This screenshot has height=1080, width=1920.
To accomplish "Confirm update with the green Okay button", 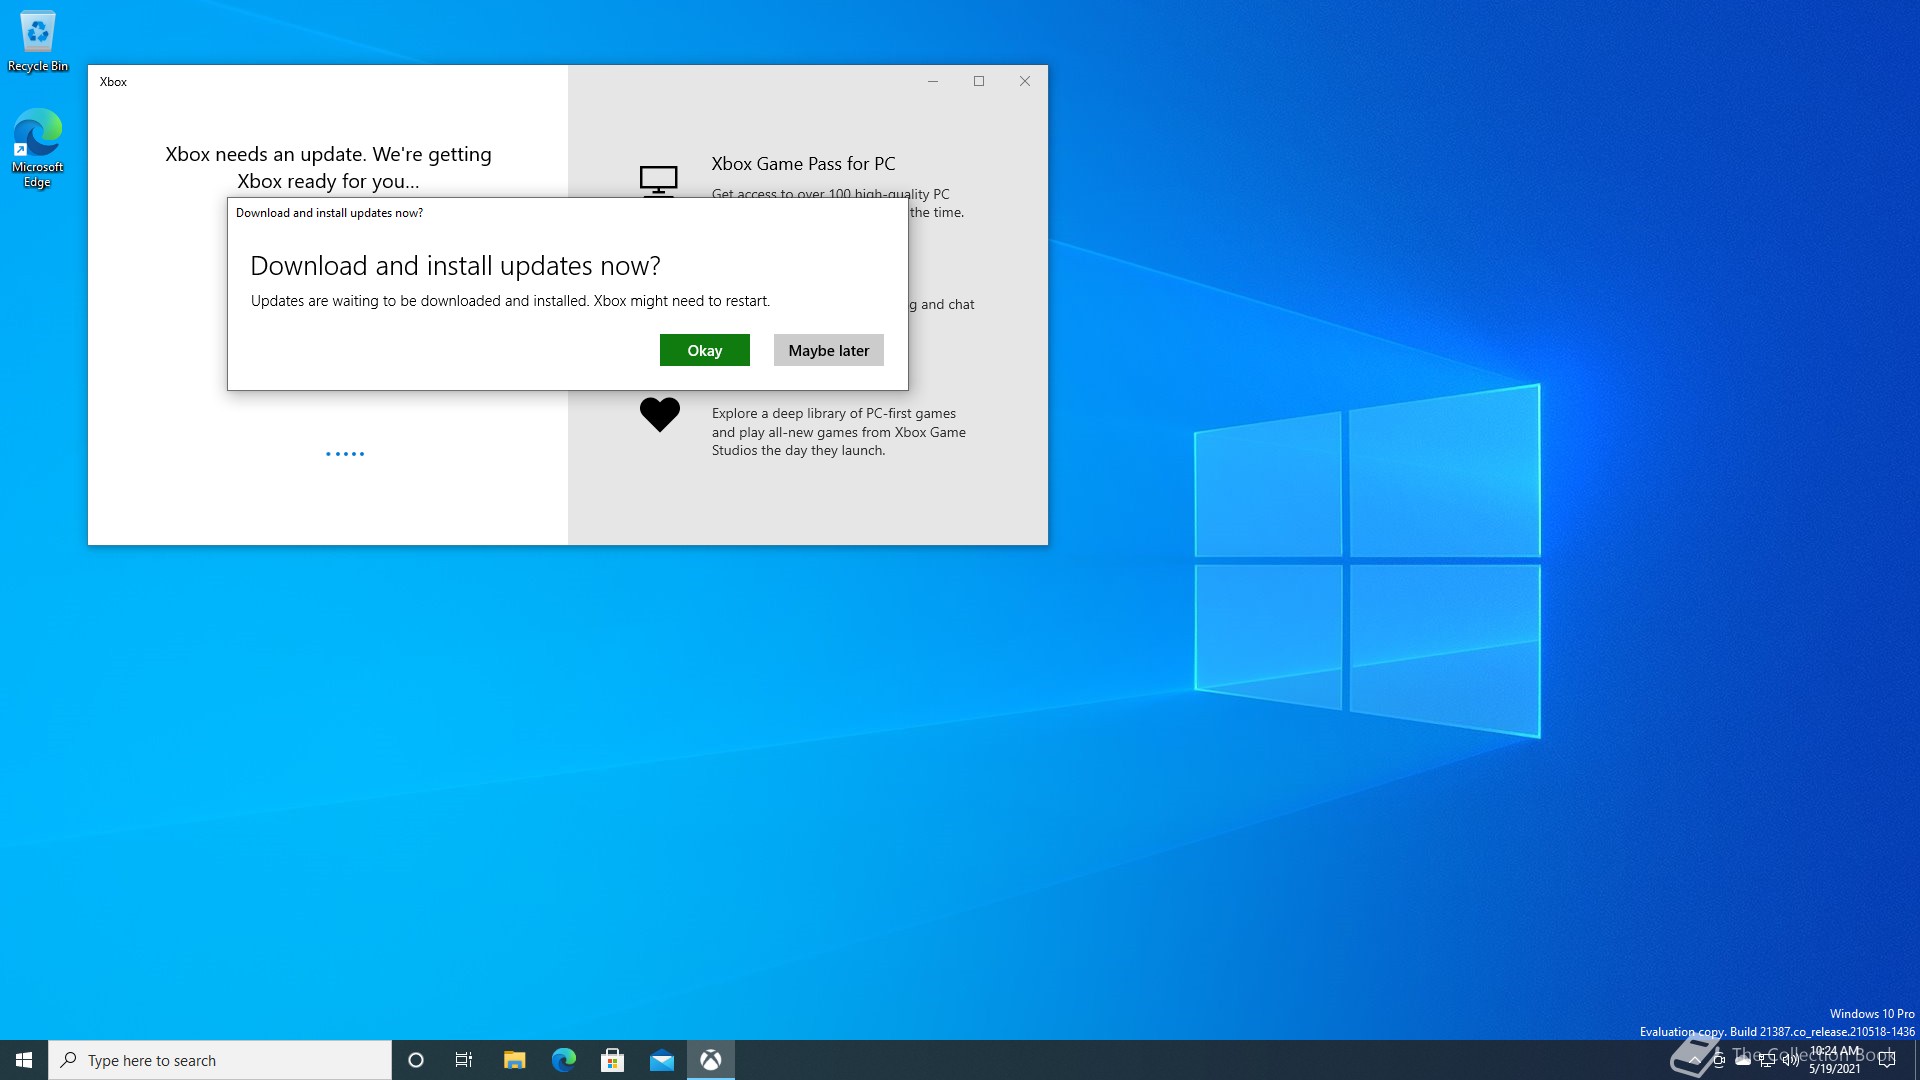I will click(x=704, y=350).
